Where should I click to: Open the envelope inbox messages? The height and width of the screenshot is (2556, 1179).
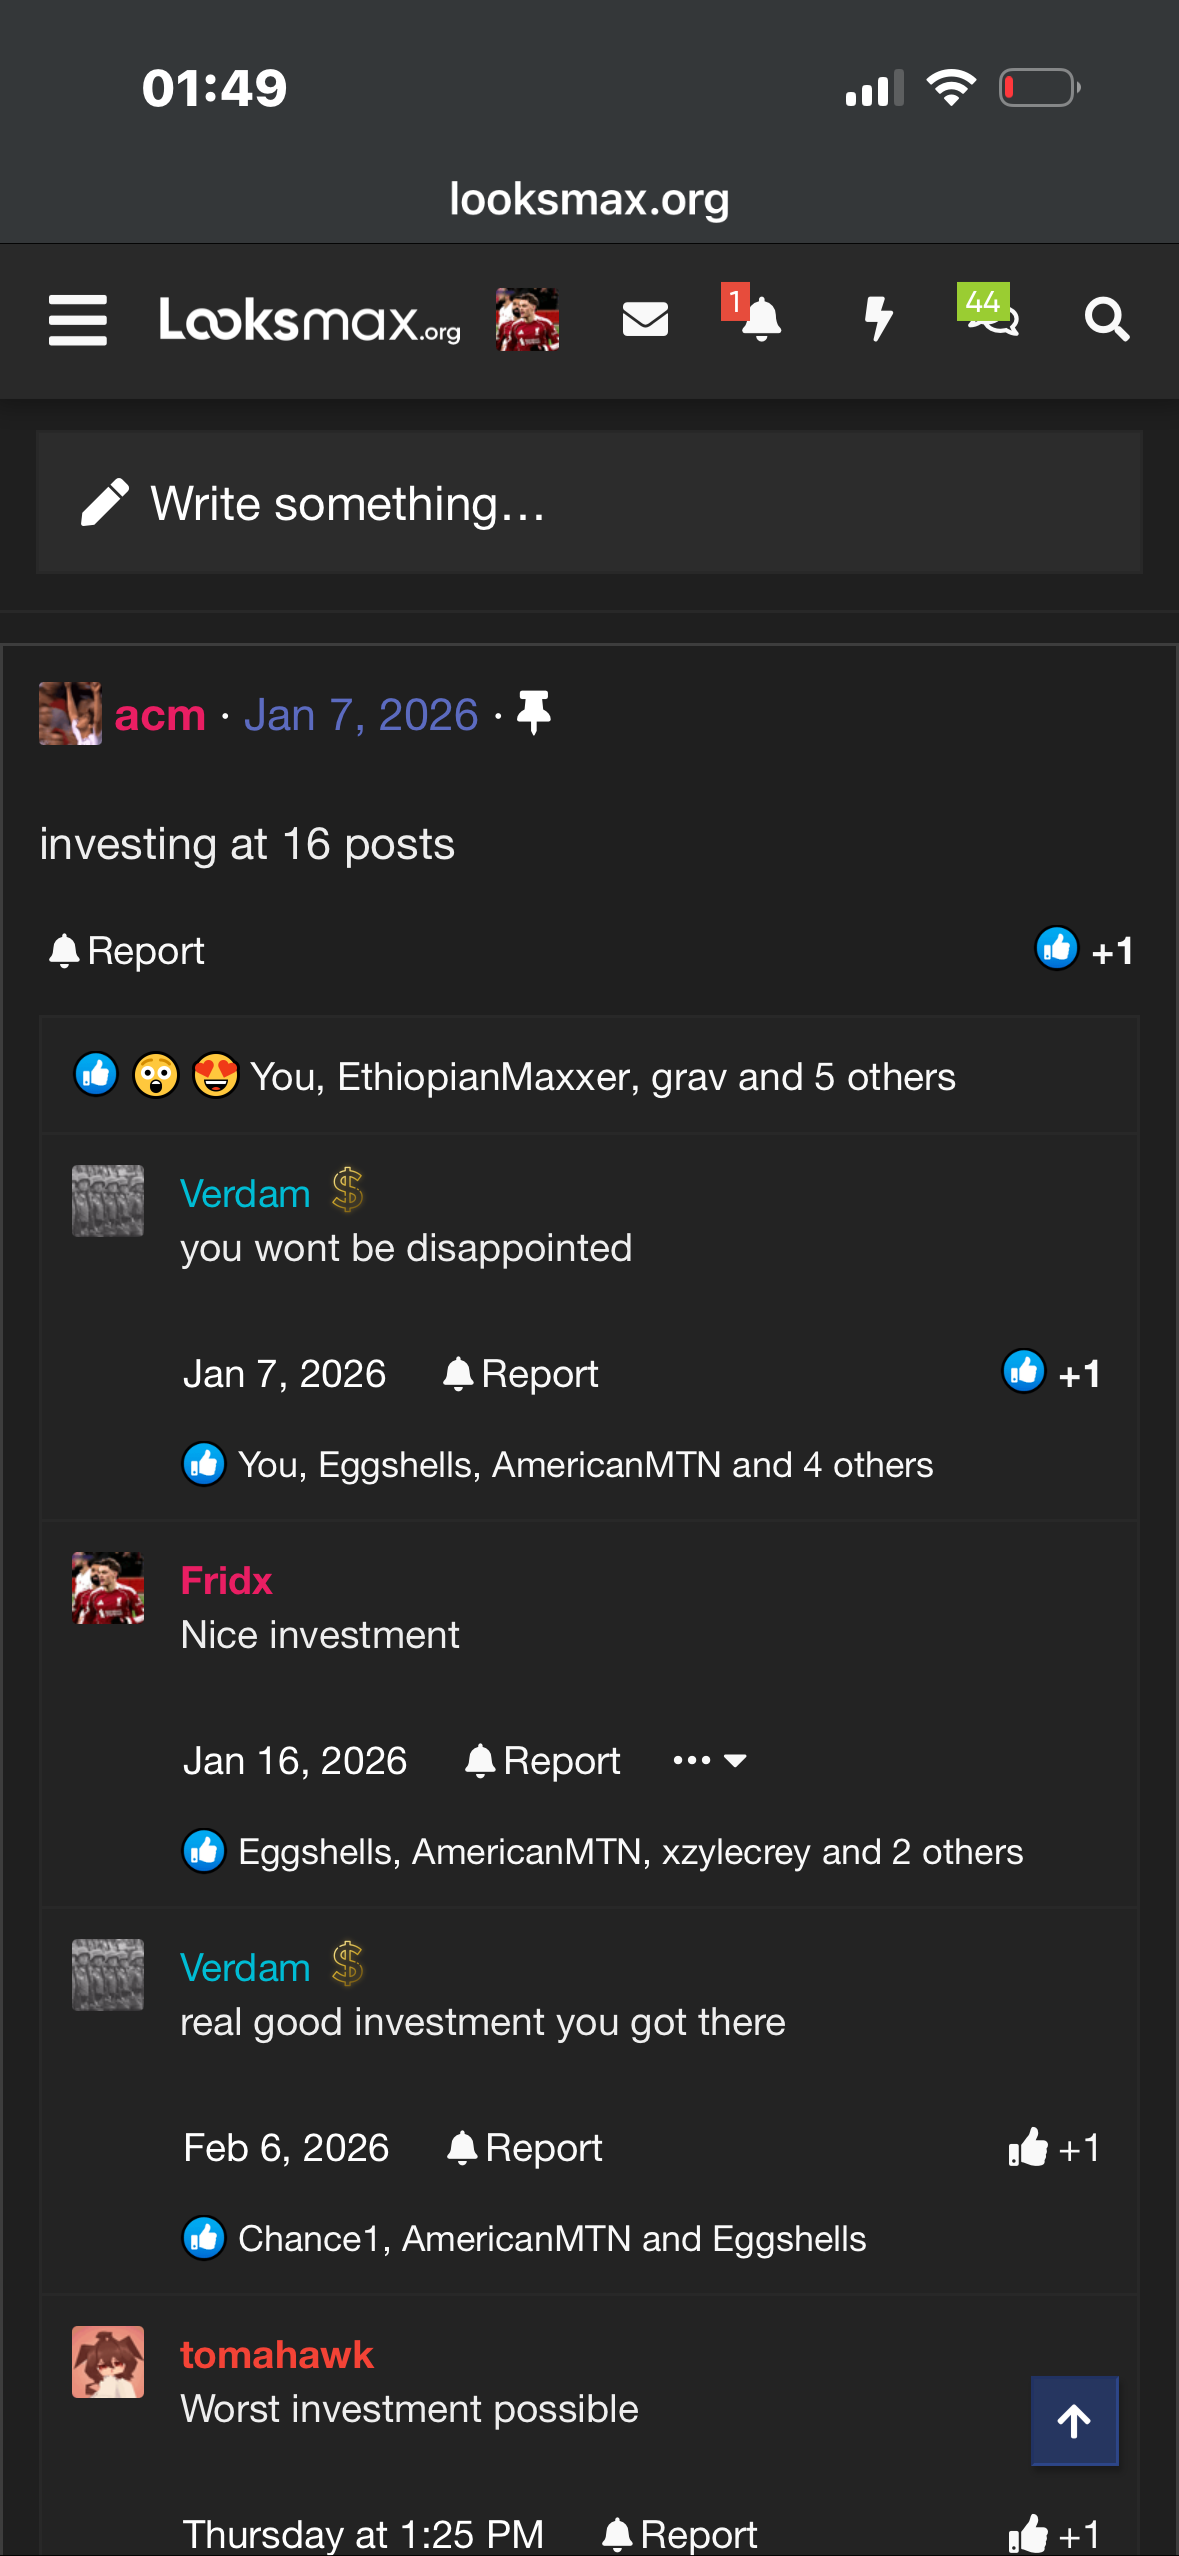645,320
